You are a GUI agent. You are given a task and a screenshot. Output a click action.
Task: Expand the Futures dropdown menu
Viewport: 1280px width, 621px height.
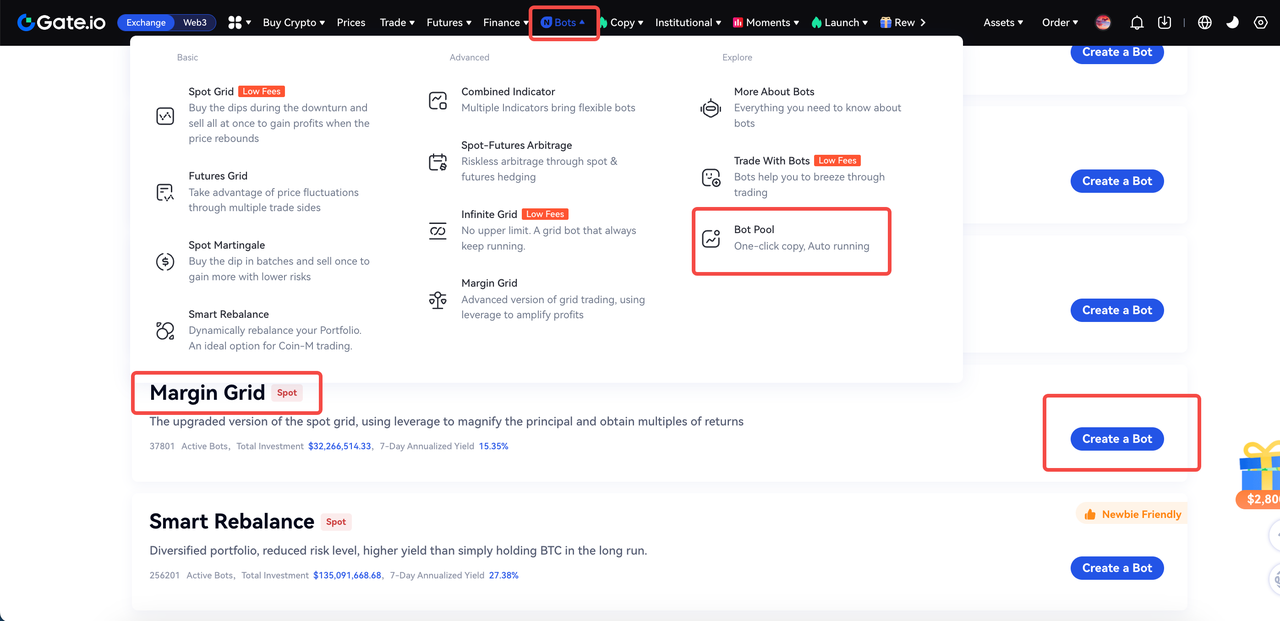448,22
